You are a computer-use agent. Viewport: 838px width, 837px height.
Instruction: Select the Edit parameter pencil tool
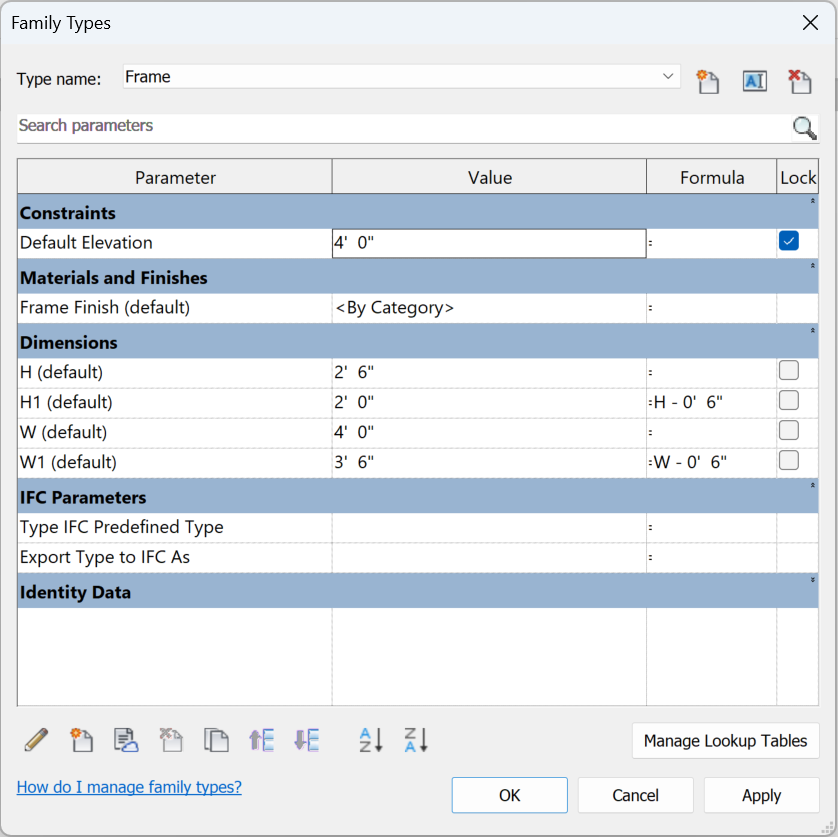(x=35, y=740)
